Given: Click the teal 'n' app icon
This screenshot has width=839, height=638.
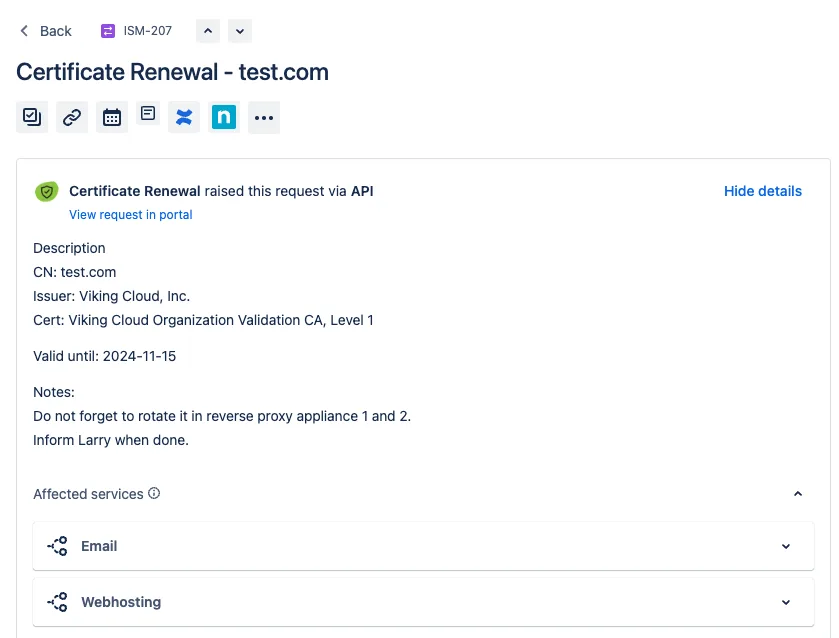Looking at the screenshot, I should tap(224, 117).
